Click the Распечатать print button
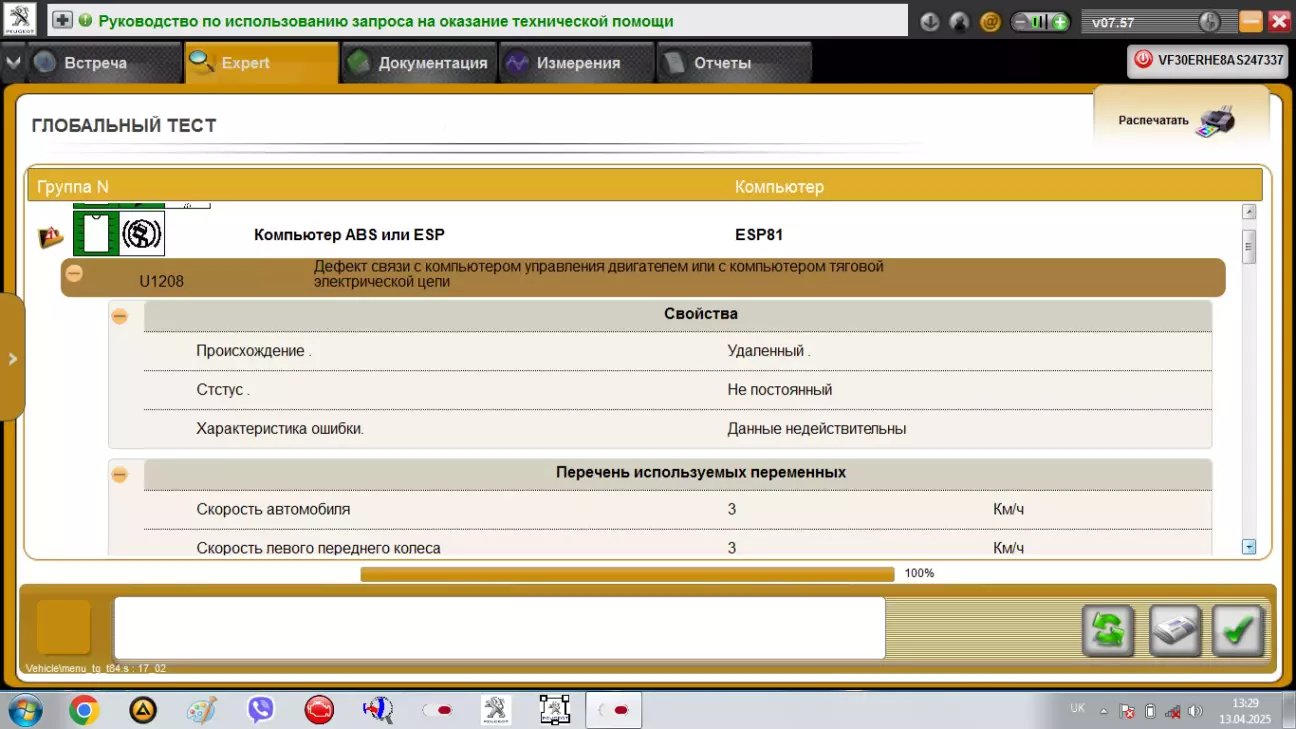The width and height of the screenshot is (1296, 729). click(x=1180, y=120)
